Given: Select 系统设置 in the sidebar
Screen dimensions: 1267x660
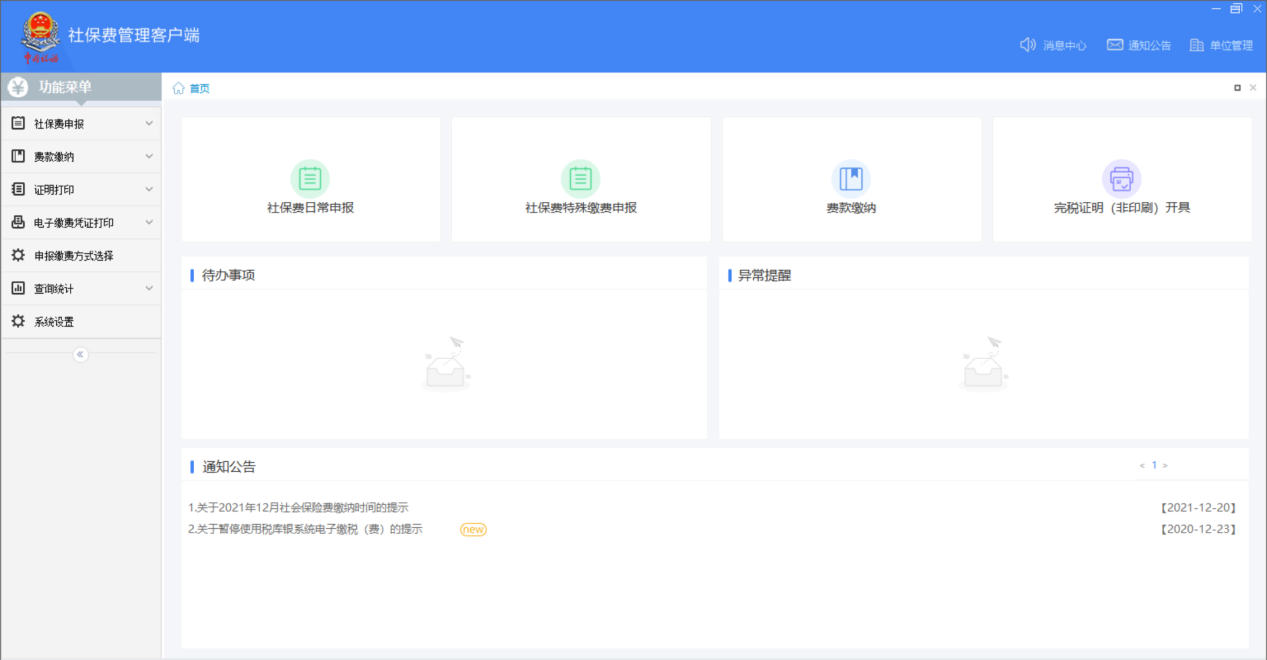Looking at the screenshot, I should point(54,322).
